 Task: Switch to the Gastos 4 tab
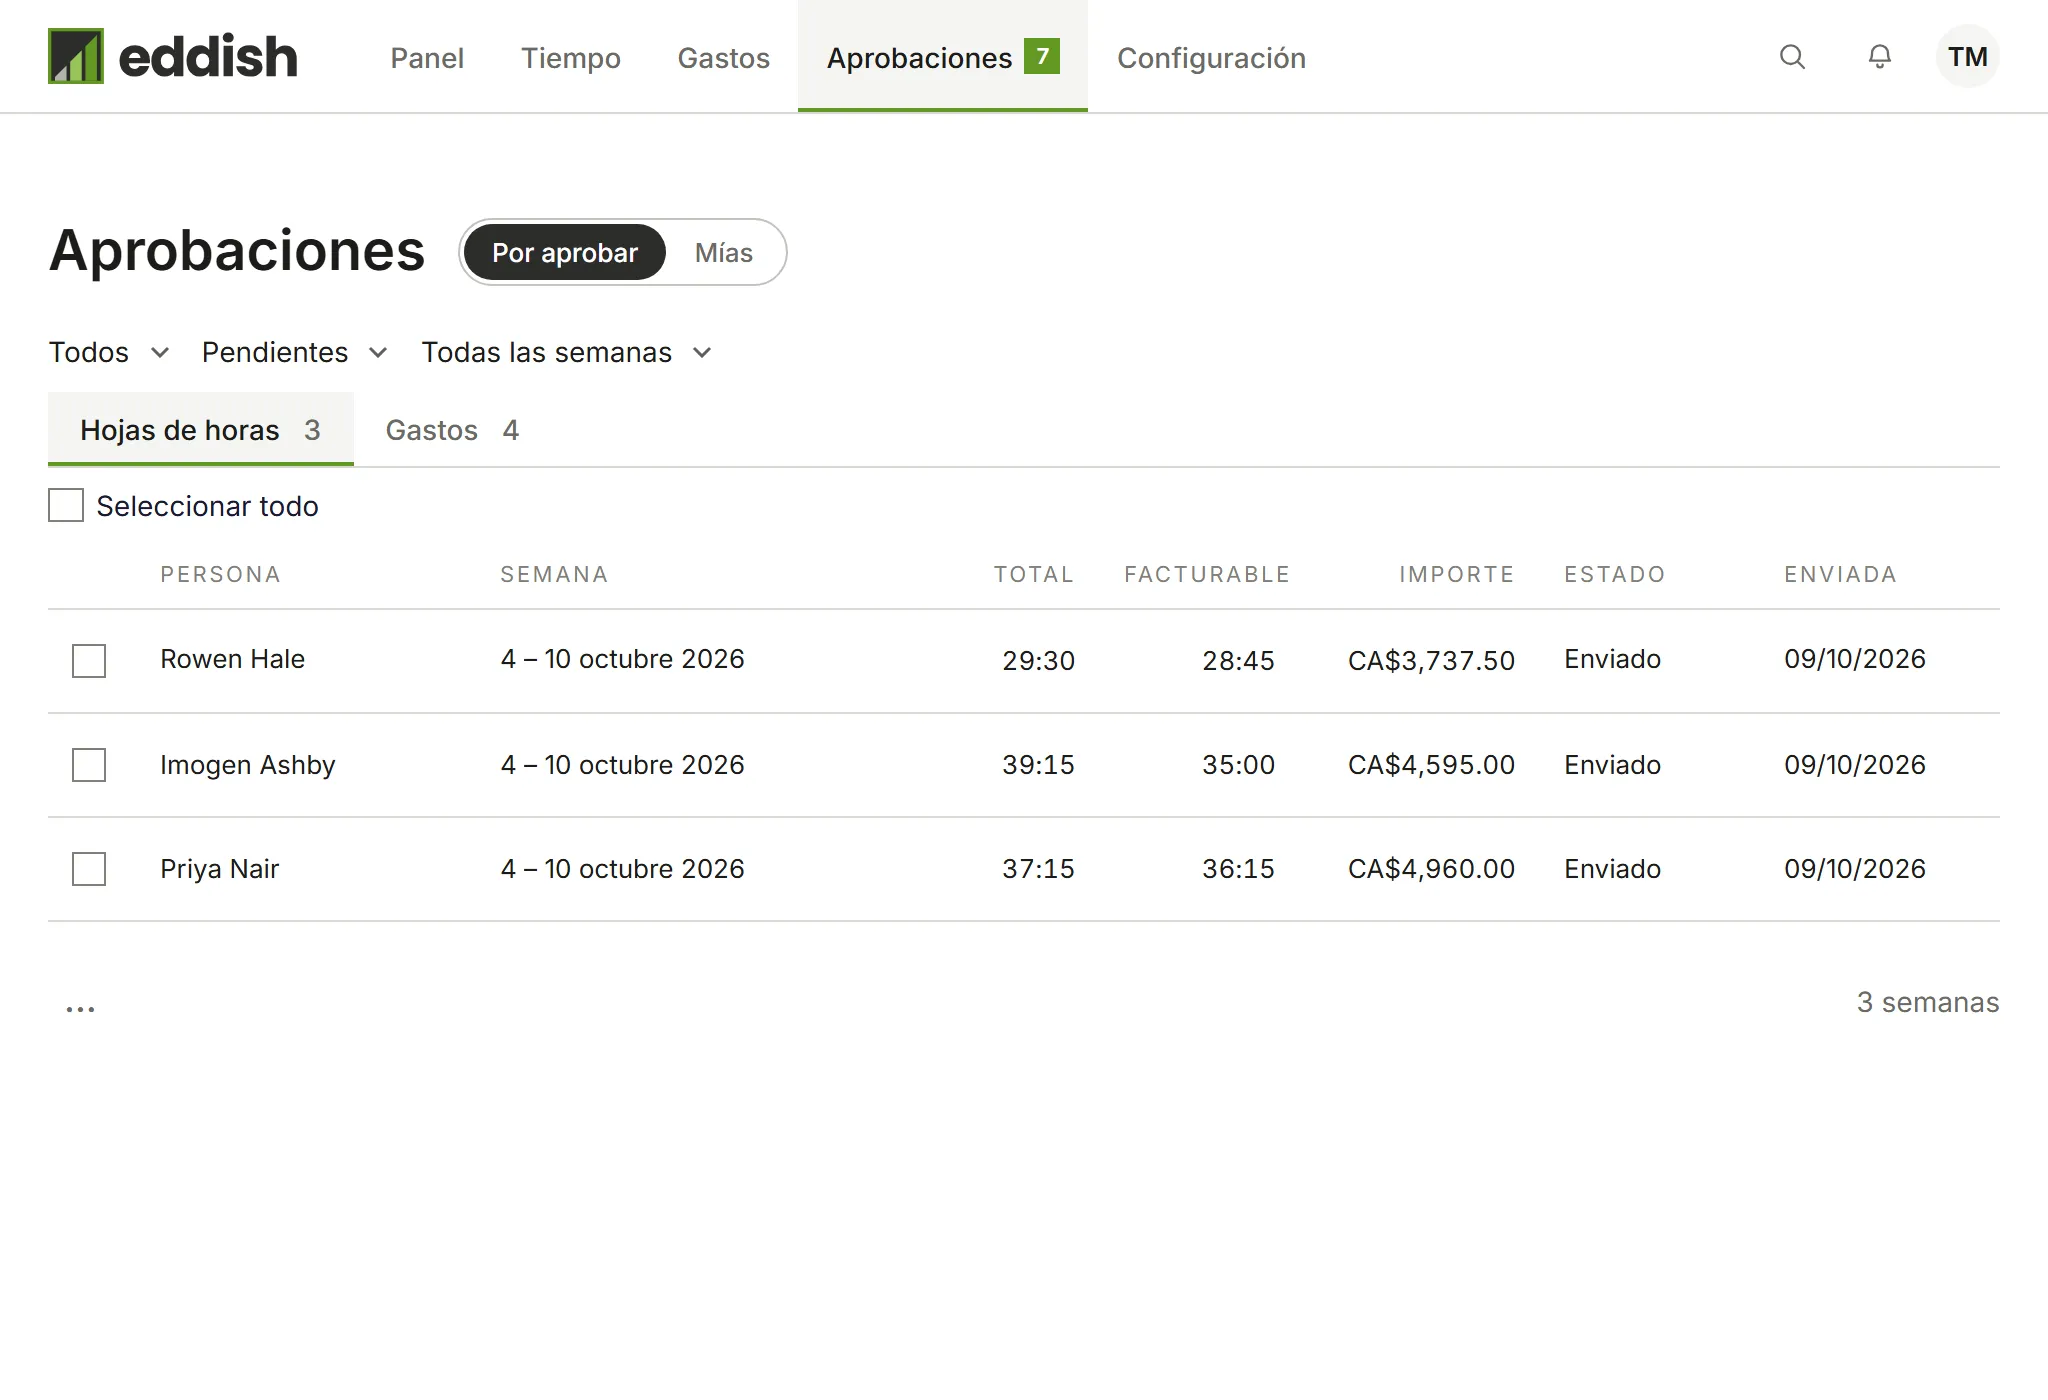tap(452, 430)
